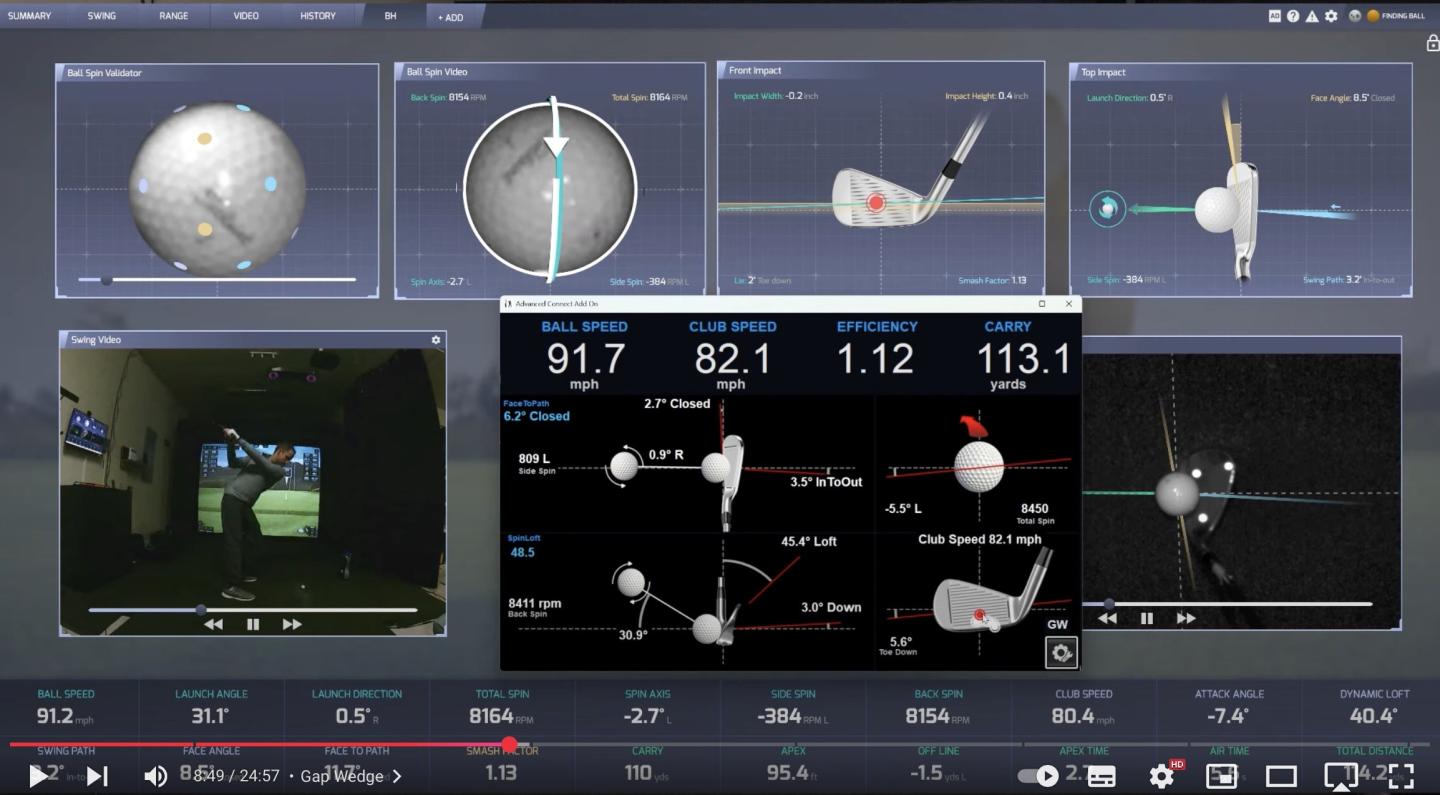The height and width of the screenshot is (795, 1440).
Task: Open Advanced Connect Add On settings gear
Action: [1061, 653]
